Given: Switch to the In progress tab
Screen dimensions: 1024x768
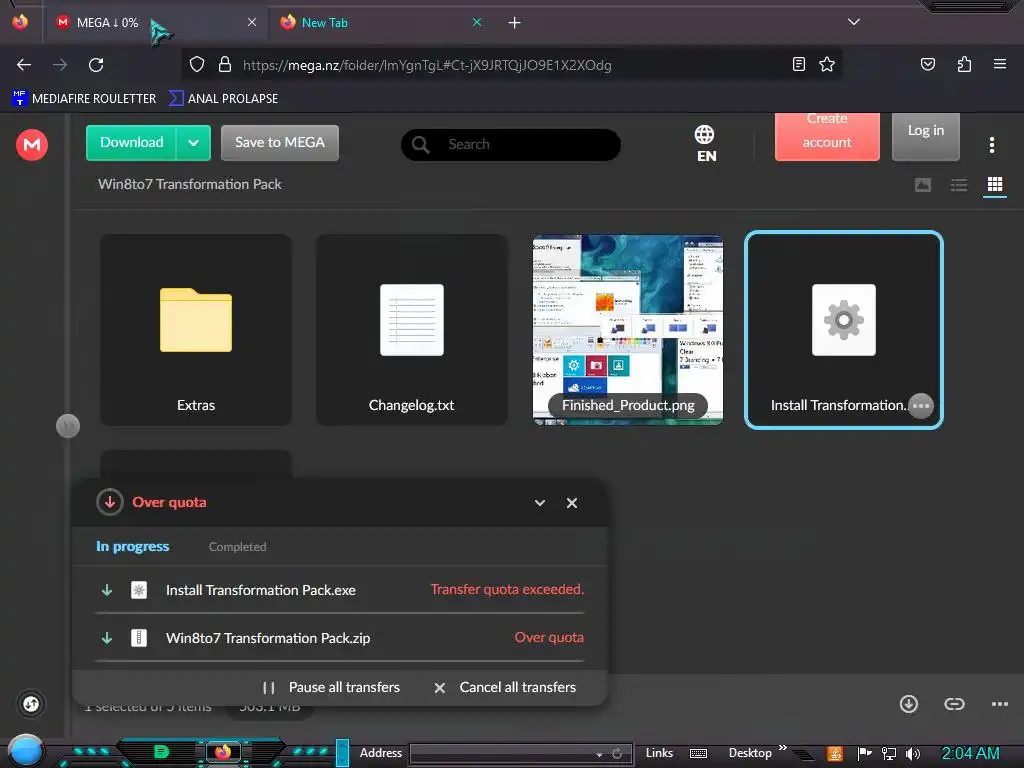Looking at the screenshot, I should [133, 547].
